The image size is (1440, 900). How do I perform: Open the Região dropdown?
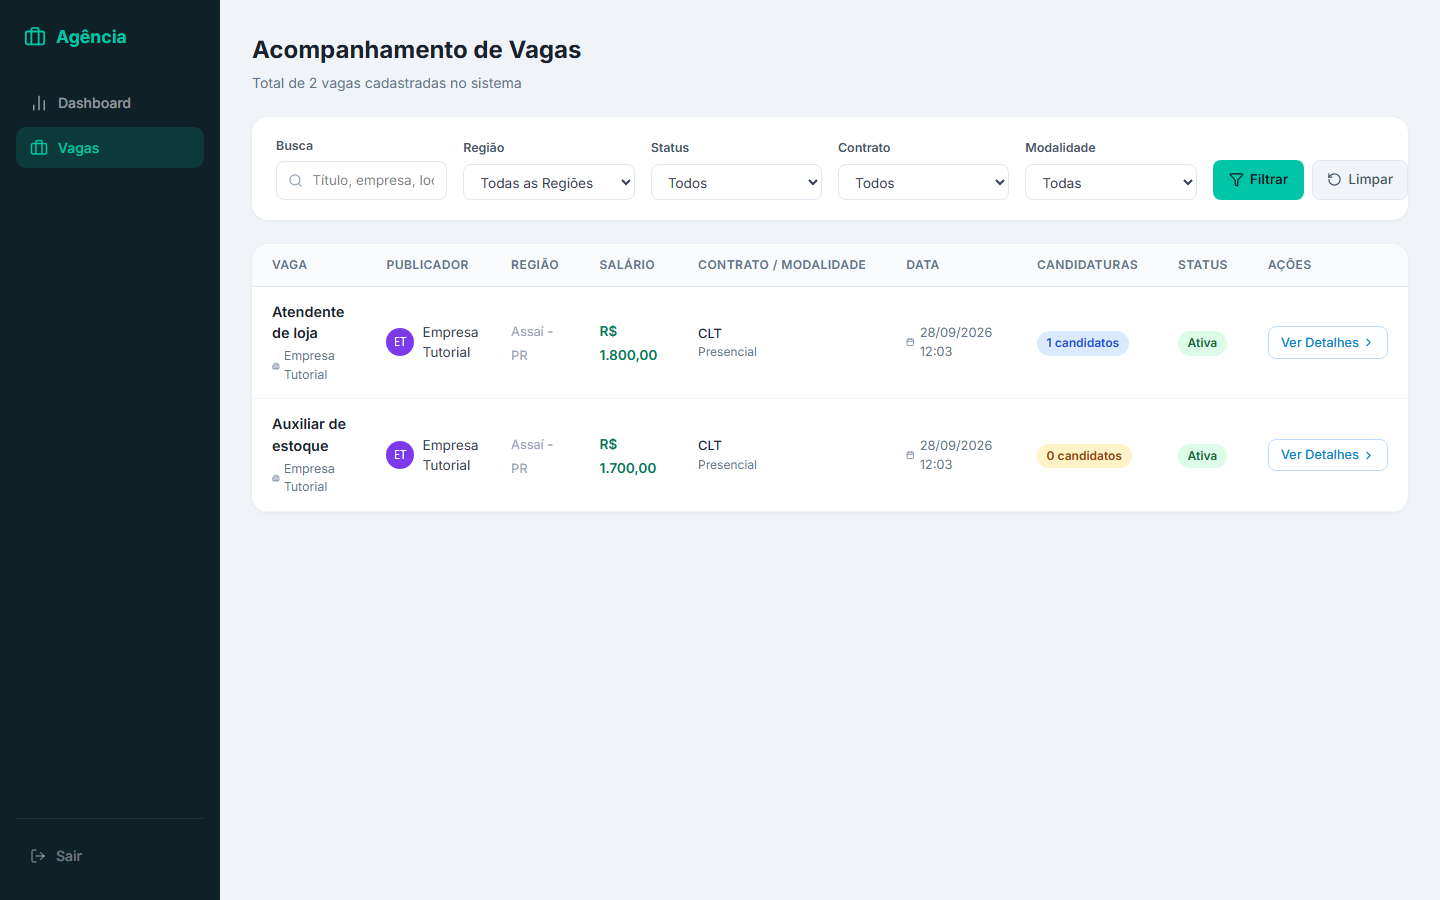(x=549, y=182)
